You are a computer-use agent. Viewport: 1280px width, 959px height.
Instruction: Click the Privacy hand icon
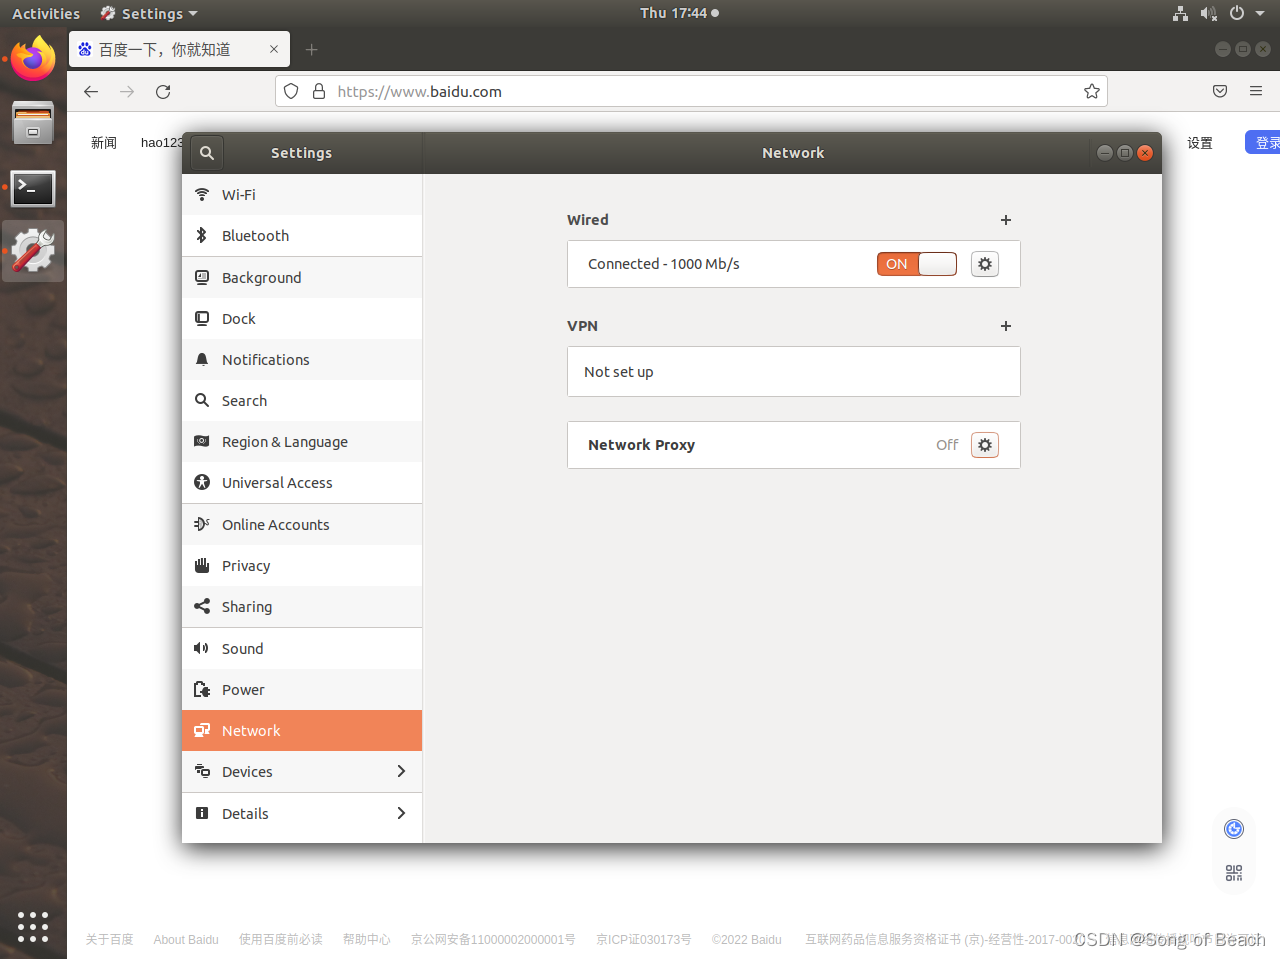pyautogui.click(x=202, y=565)
